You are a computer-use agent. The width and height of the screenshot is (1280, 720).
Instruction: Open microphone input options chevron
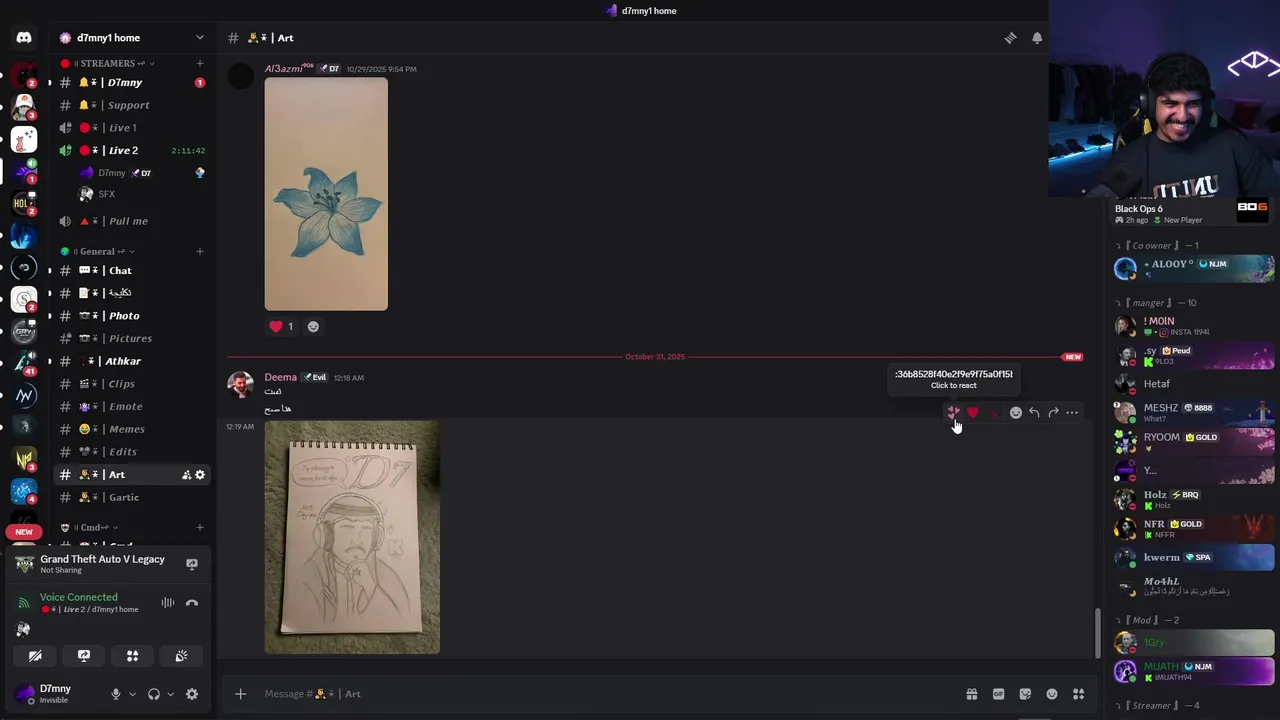132,694
